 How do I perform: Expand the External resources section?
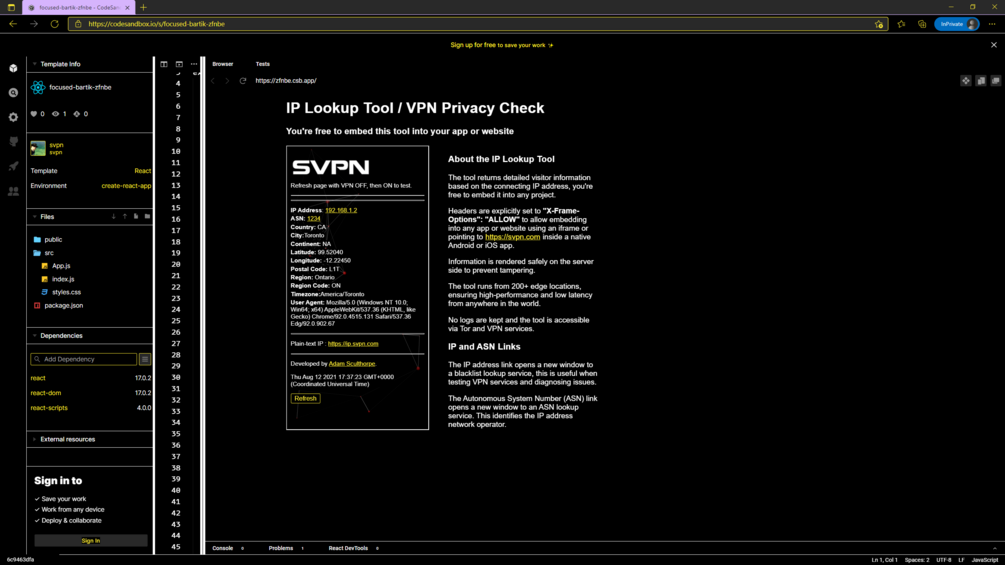[x=35, y=439]
